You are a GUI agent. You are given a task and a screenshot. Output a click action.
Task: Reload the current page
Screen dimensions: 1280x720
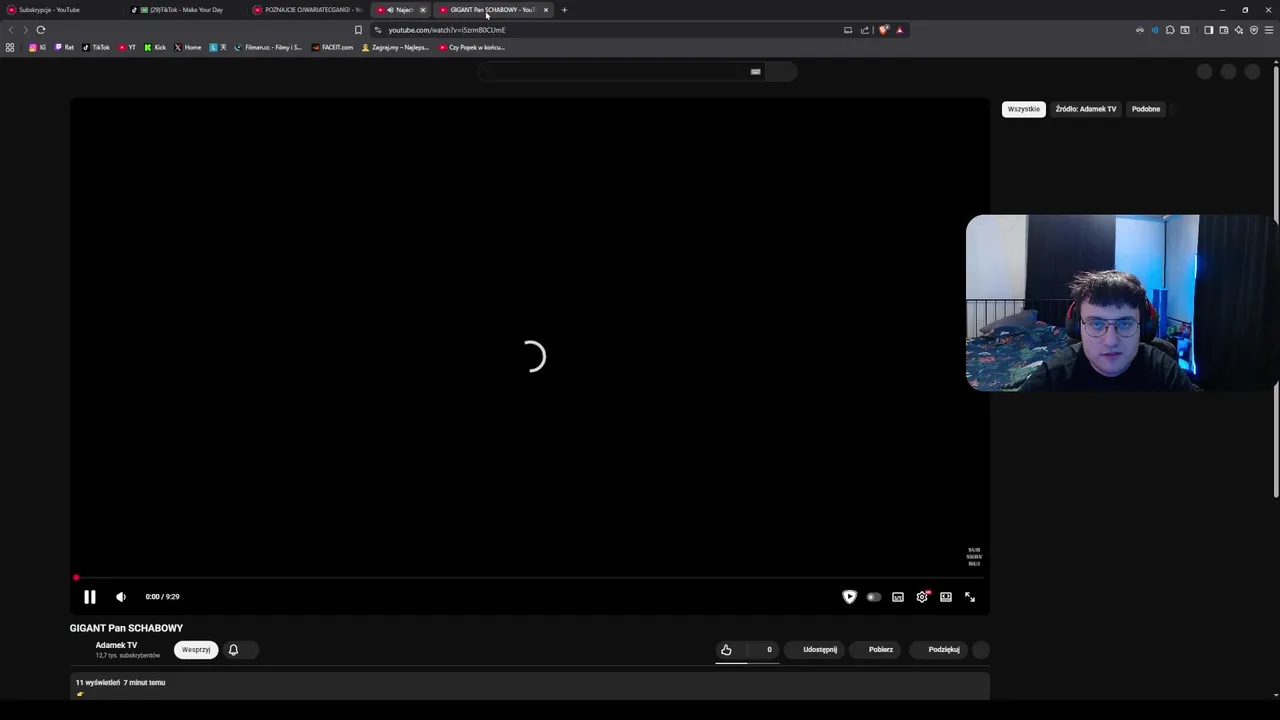click(x=41, y=30)
